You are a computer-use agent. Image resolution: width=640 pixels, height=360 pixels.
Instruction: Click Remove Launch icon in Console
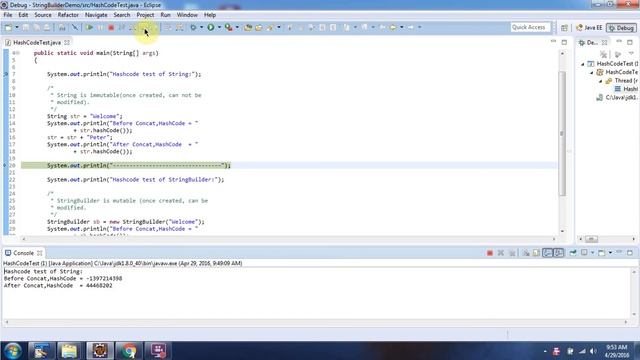[x=501, y=253]
